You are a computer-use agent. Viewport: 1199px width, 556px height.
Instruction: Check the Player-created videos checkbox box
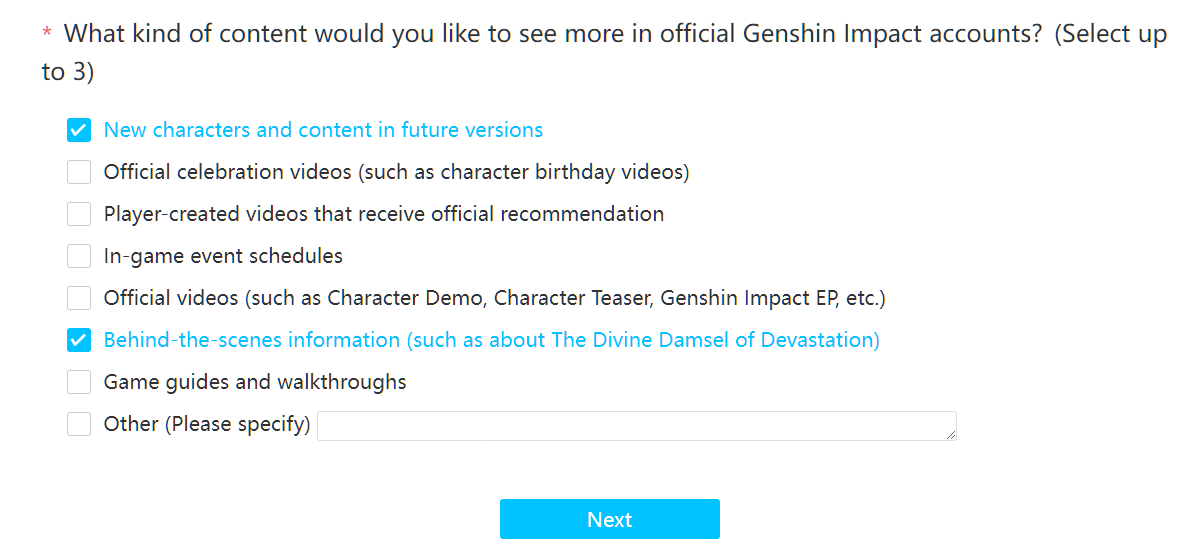79,214
